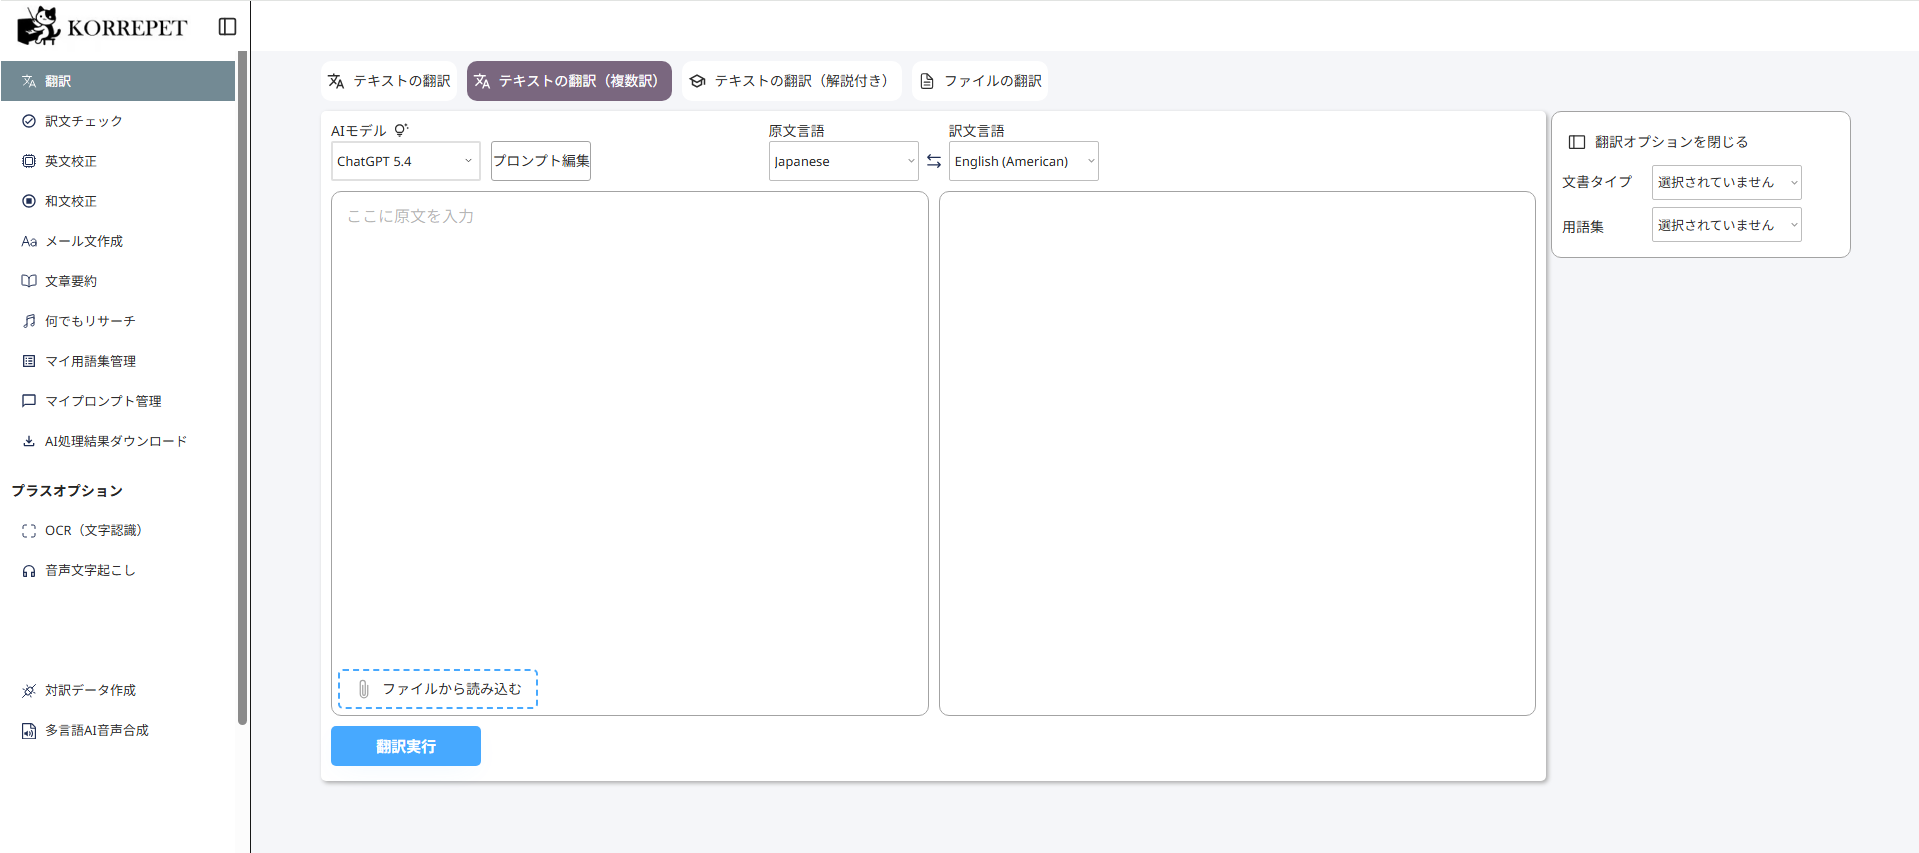Viewport: 1919px width, 853px height.
Task: Click the 訳文言語 label
Action: (x=977, y=131)
